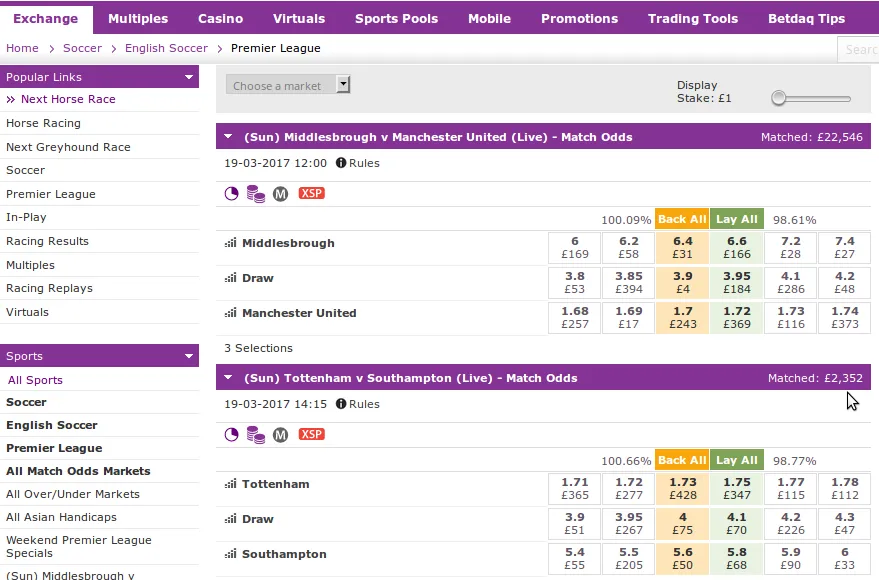879x580 pixels.
Task: Open the Multiples tab
Action: point(138,19)
